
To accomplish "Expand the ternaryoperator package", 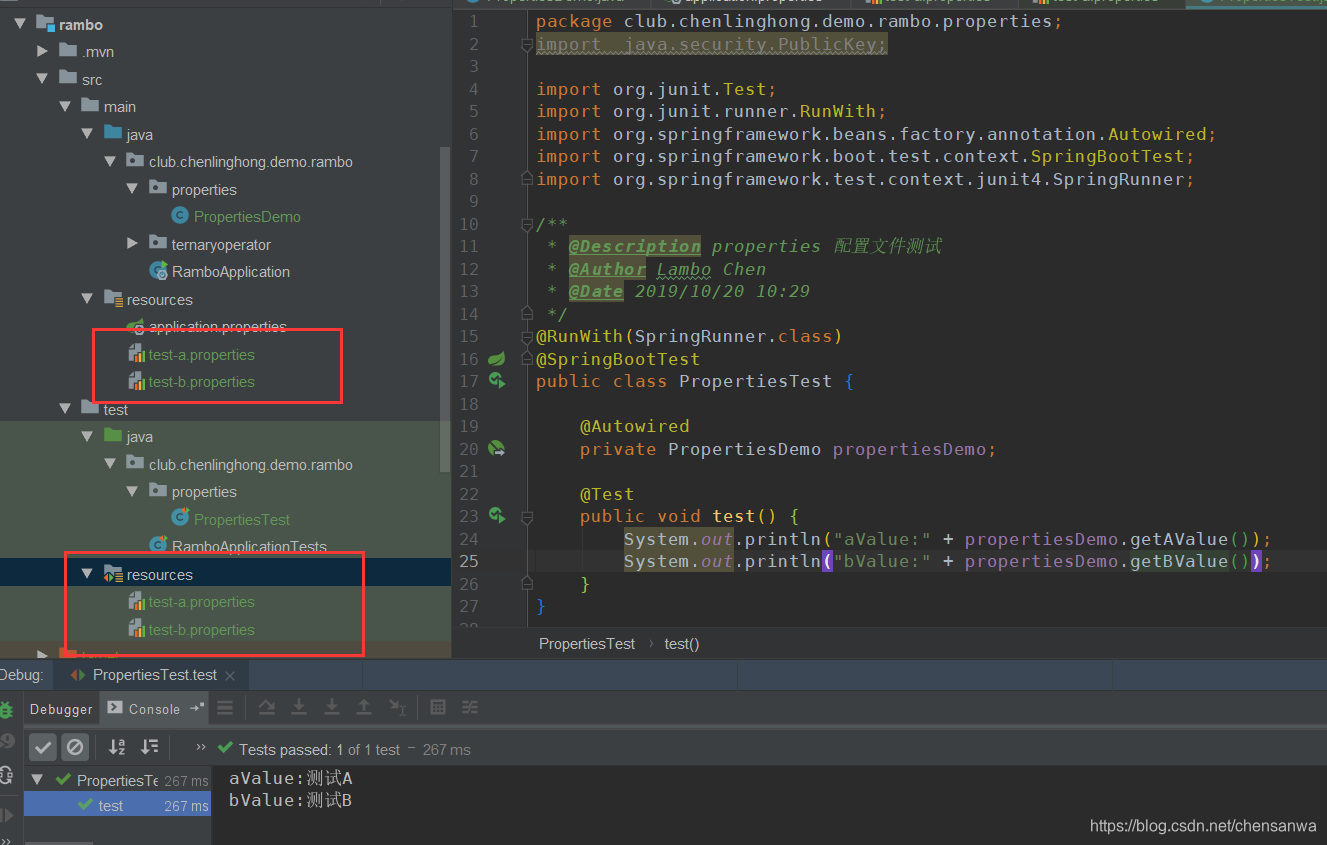I will pyautogui.click(x=133, y=244).
